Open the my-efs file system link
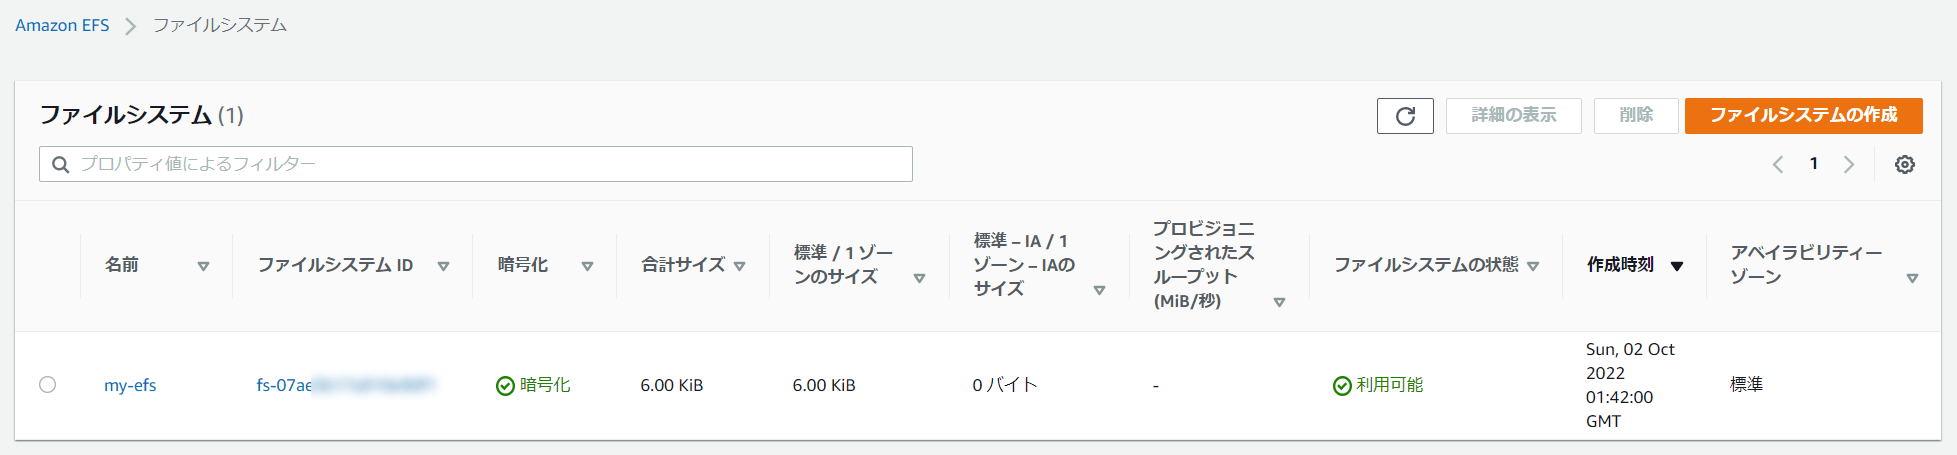The height and width of the screenshot is (455, 1957). (x=130, y=385)
